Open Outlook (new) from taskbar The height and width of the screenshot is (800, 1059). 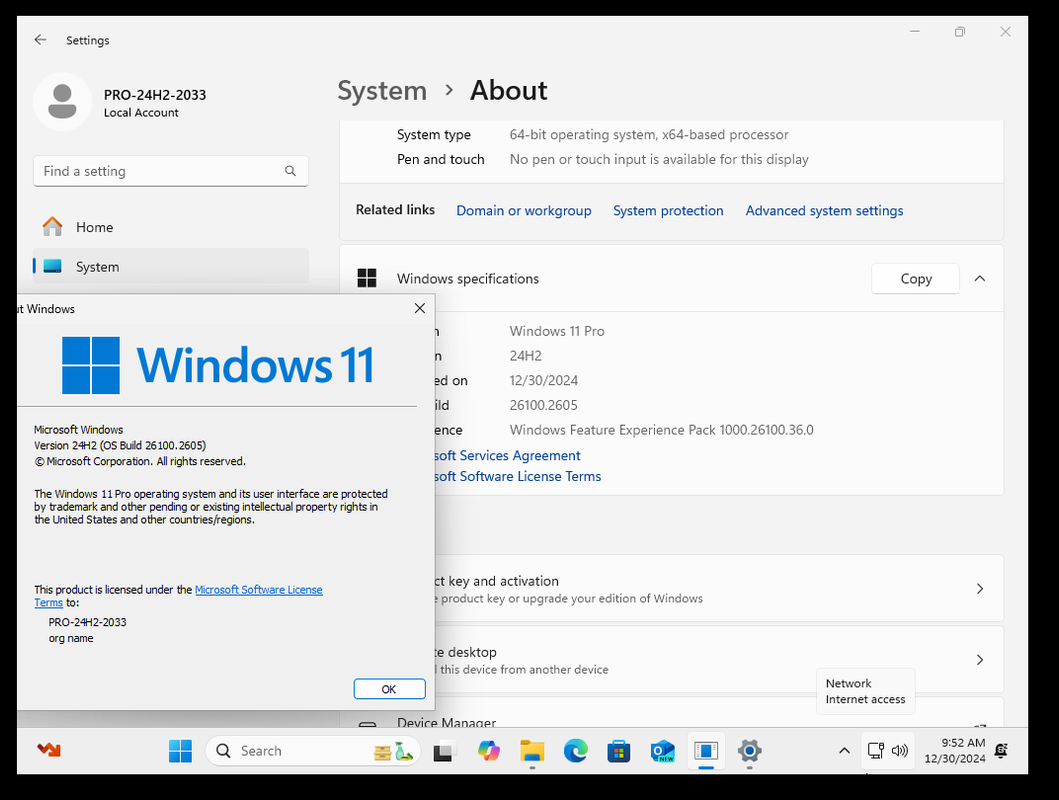(x=663, y=751)
